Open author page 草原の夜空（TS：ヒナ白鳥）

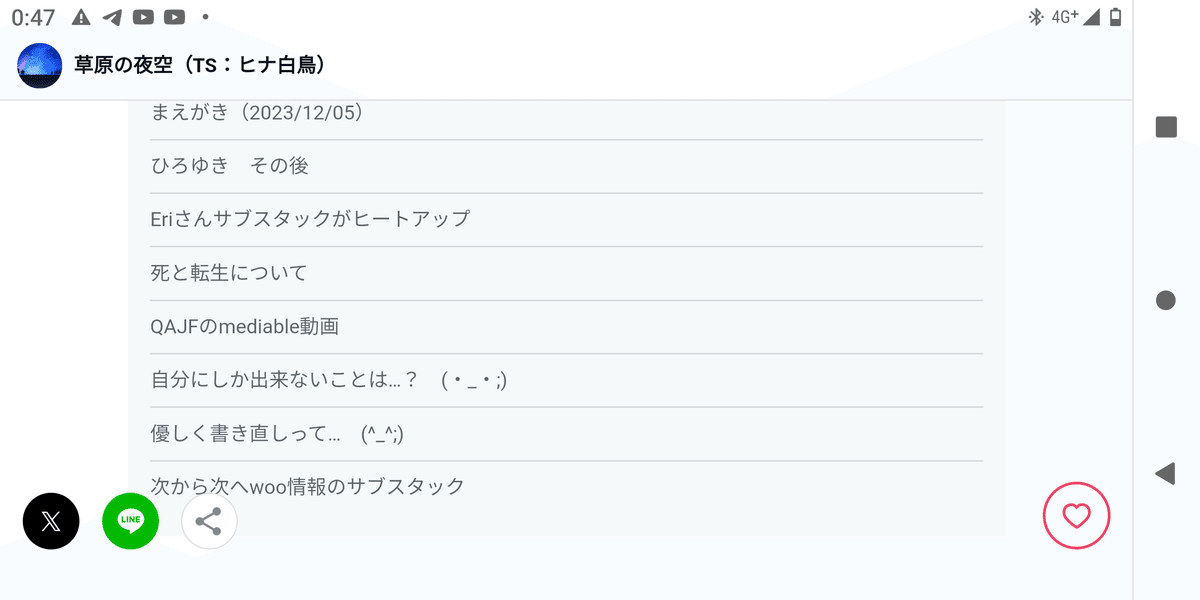(x=200, y=65)
